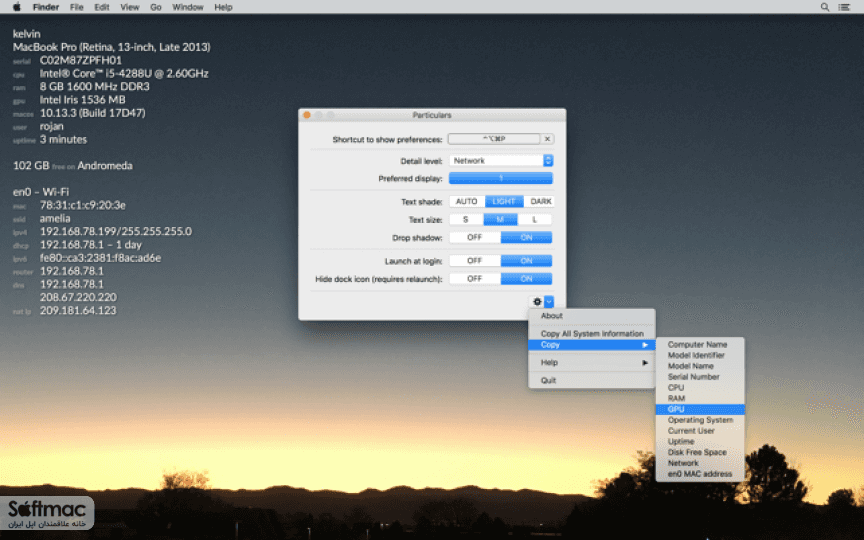Click the gear icon in Particulars window
The height and width of the screenshot is (540, 864).
[537, 301]
